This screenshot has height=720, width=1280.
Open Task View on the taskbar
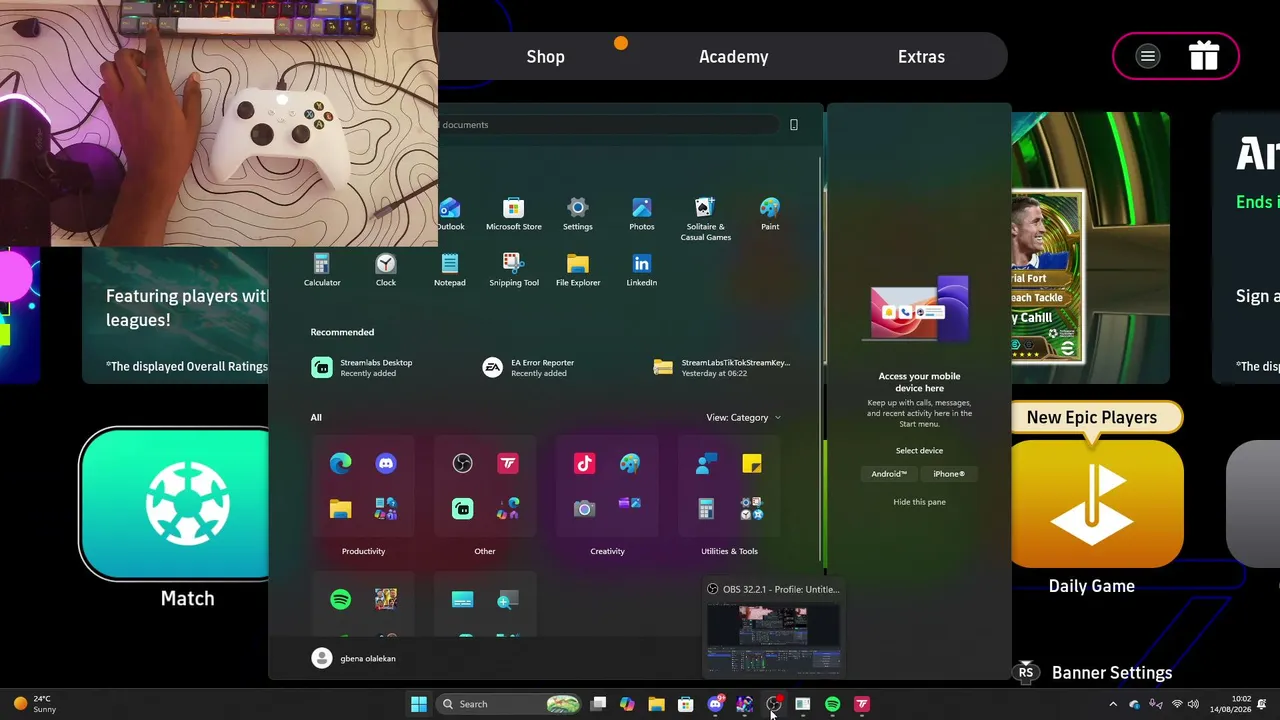[x=598, y=704]
